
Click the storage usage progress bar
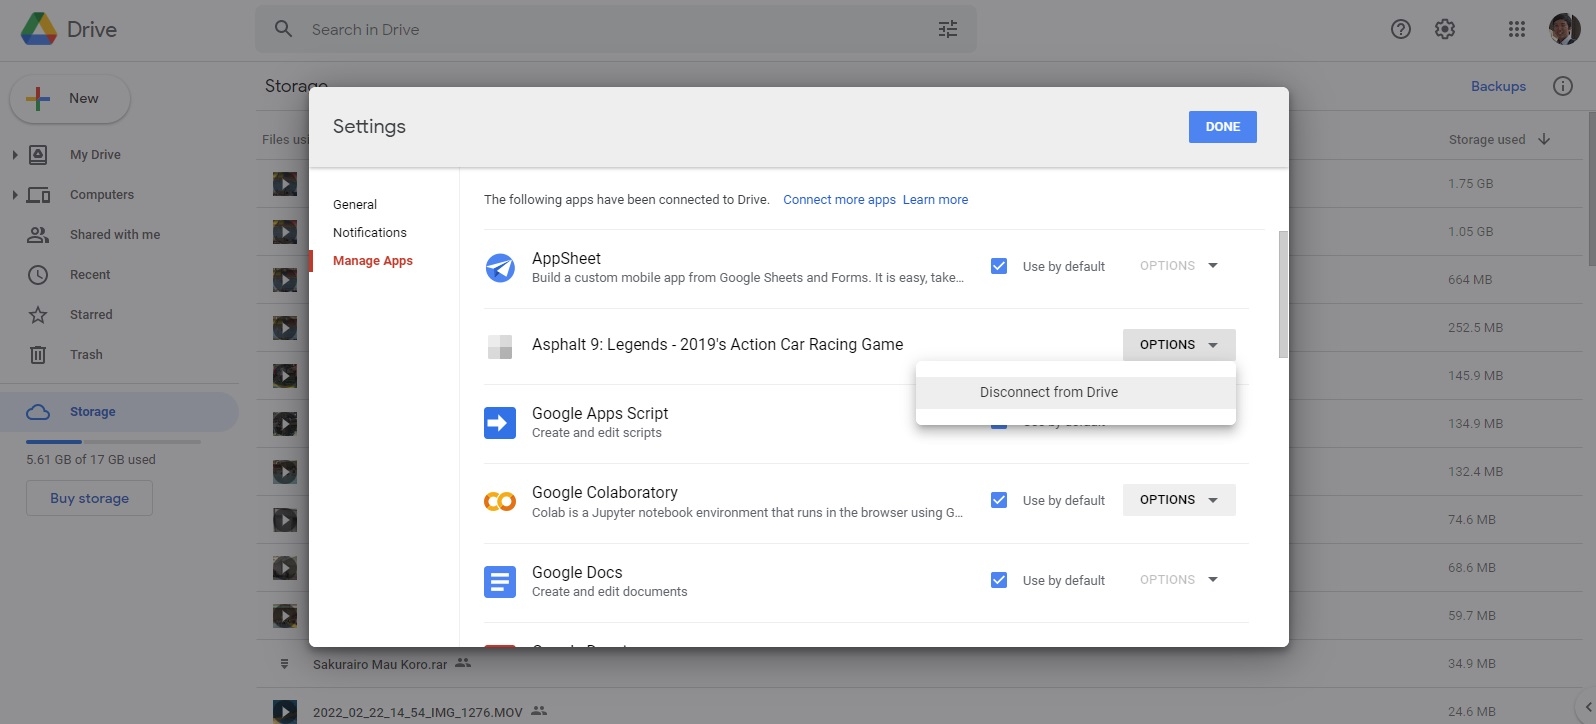point(113,441)
